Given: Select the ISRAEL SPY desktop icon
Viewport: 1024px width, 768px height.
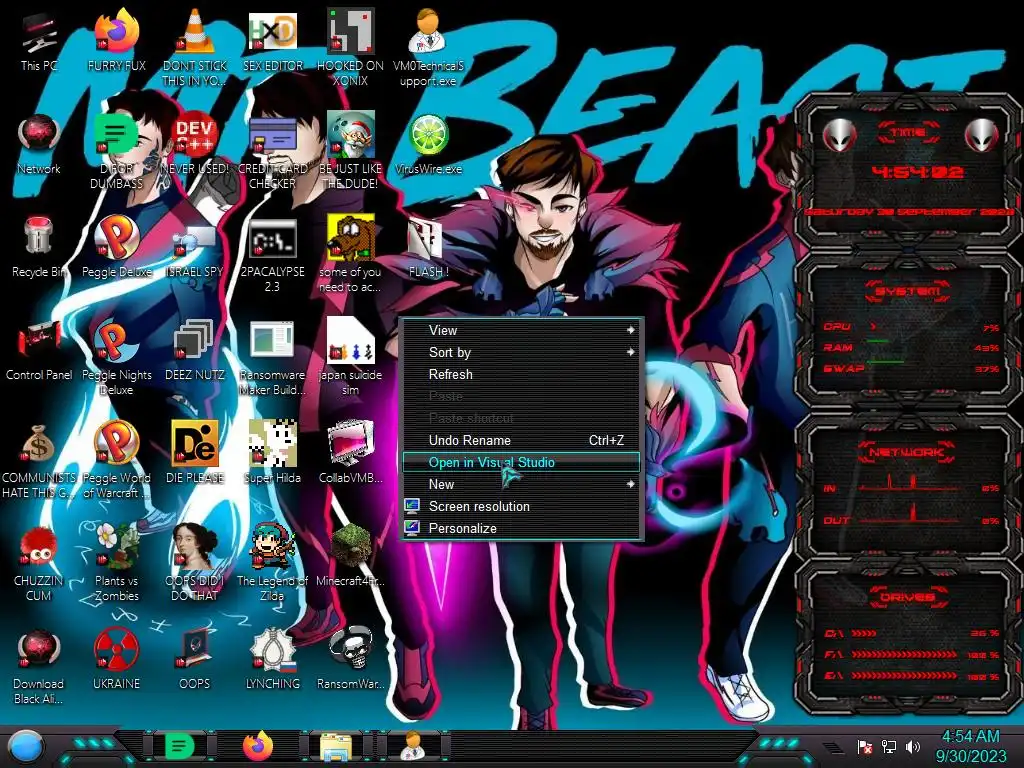Looking at the screenshot, I should click(x=195, y=247).
